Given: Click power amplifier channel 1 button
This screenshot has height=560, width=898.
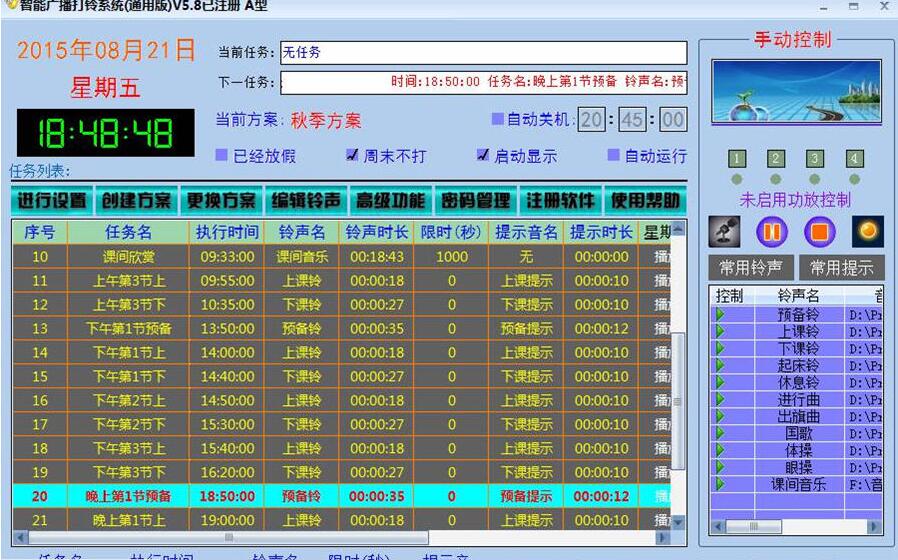Looking at the screenshot, I should point(737,159).
